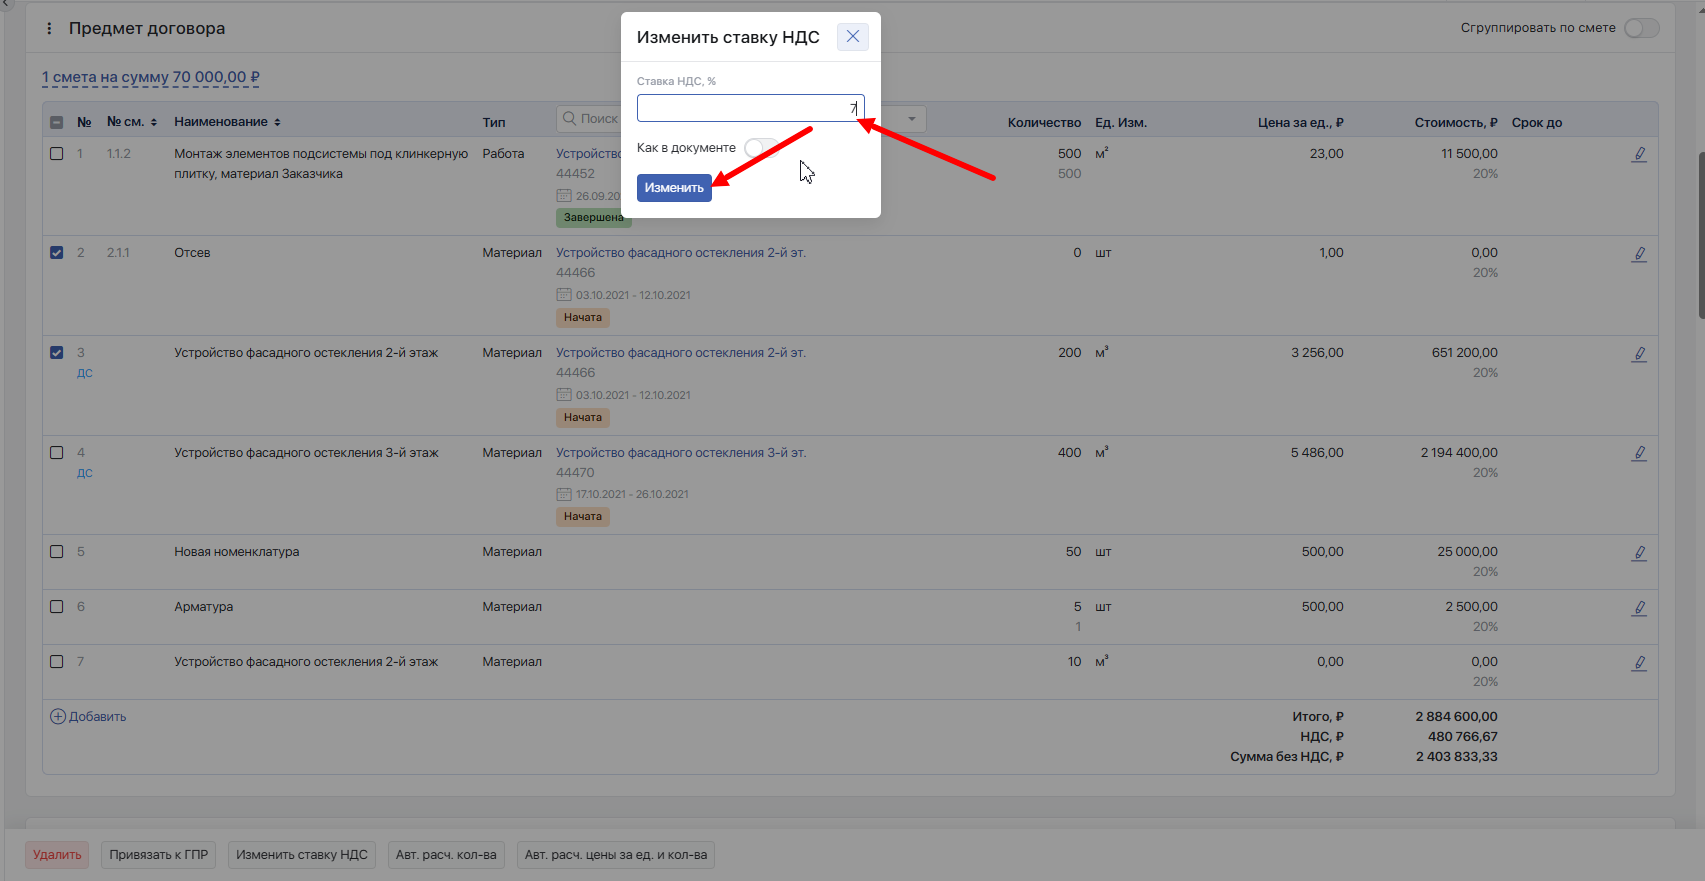Open Привязать к ГПР action
1705x881 pixels.
[159, 855]
